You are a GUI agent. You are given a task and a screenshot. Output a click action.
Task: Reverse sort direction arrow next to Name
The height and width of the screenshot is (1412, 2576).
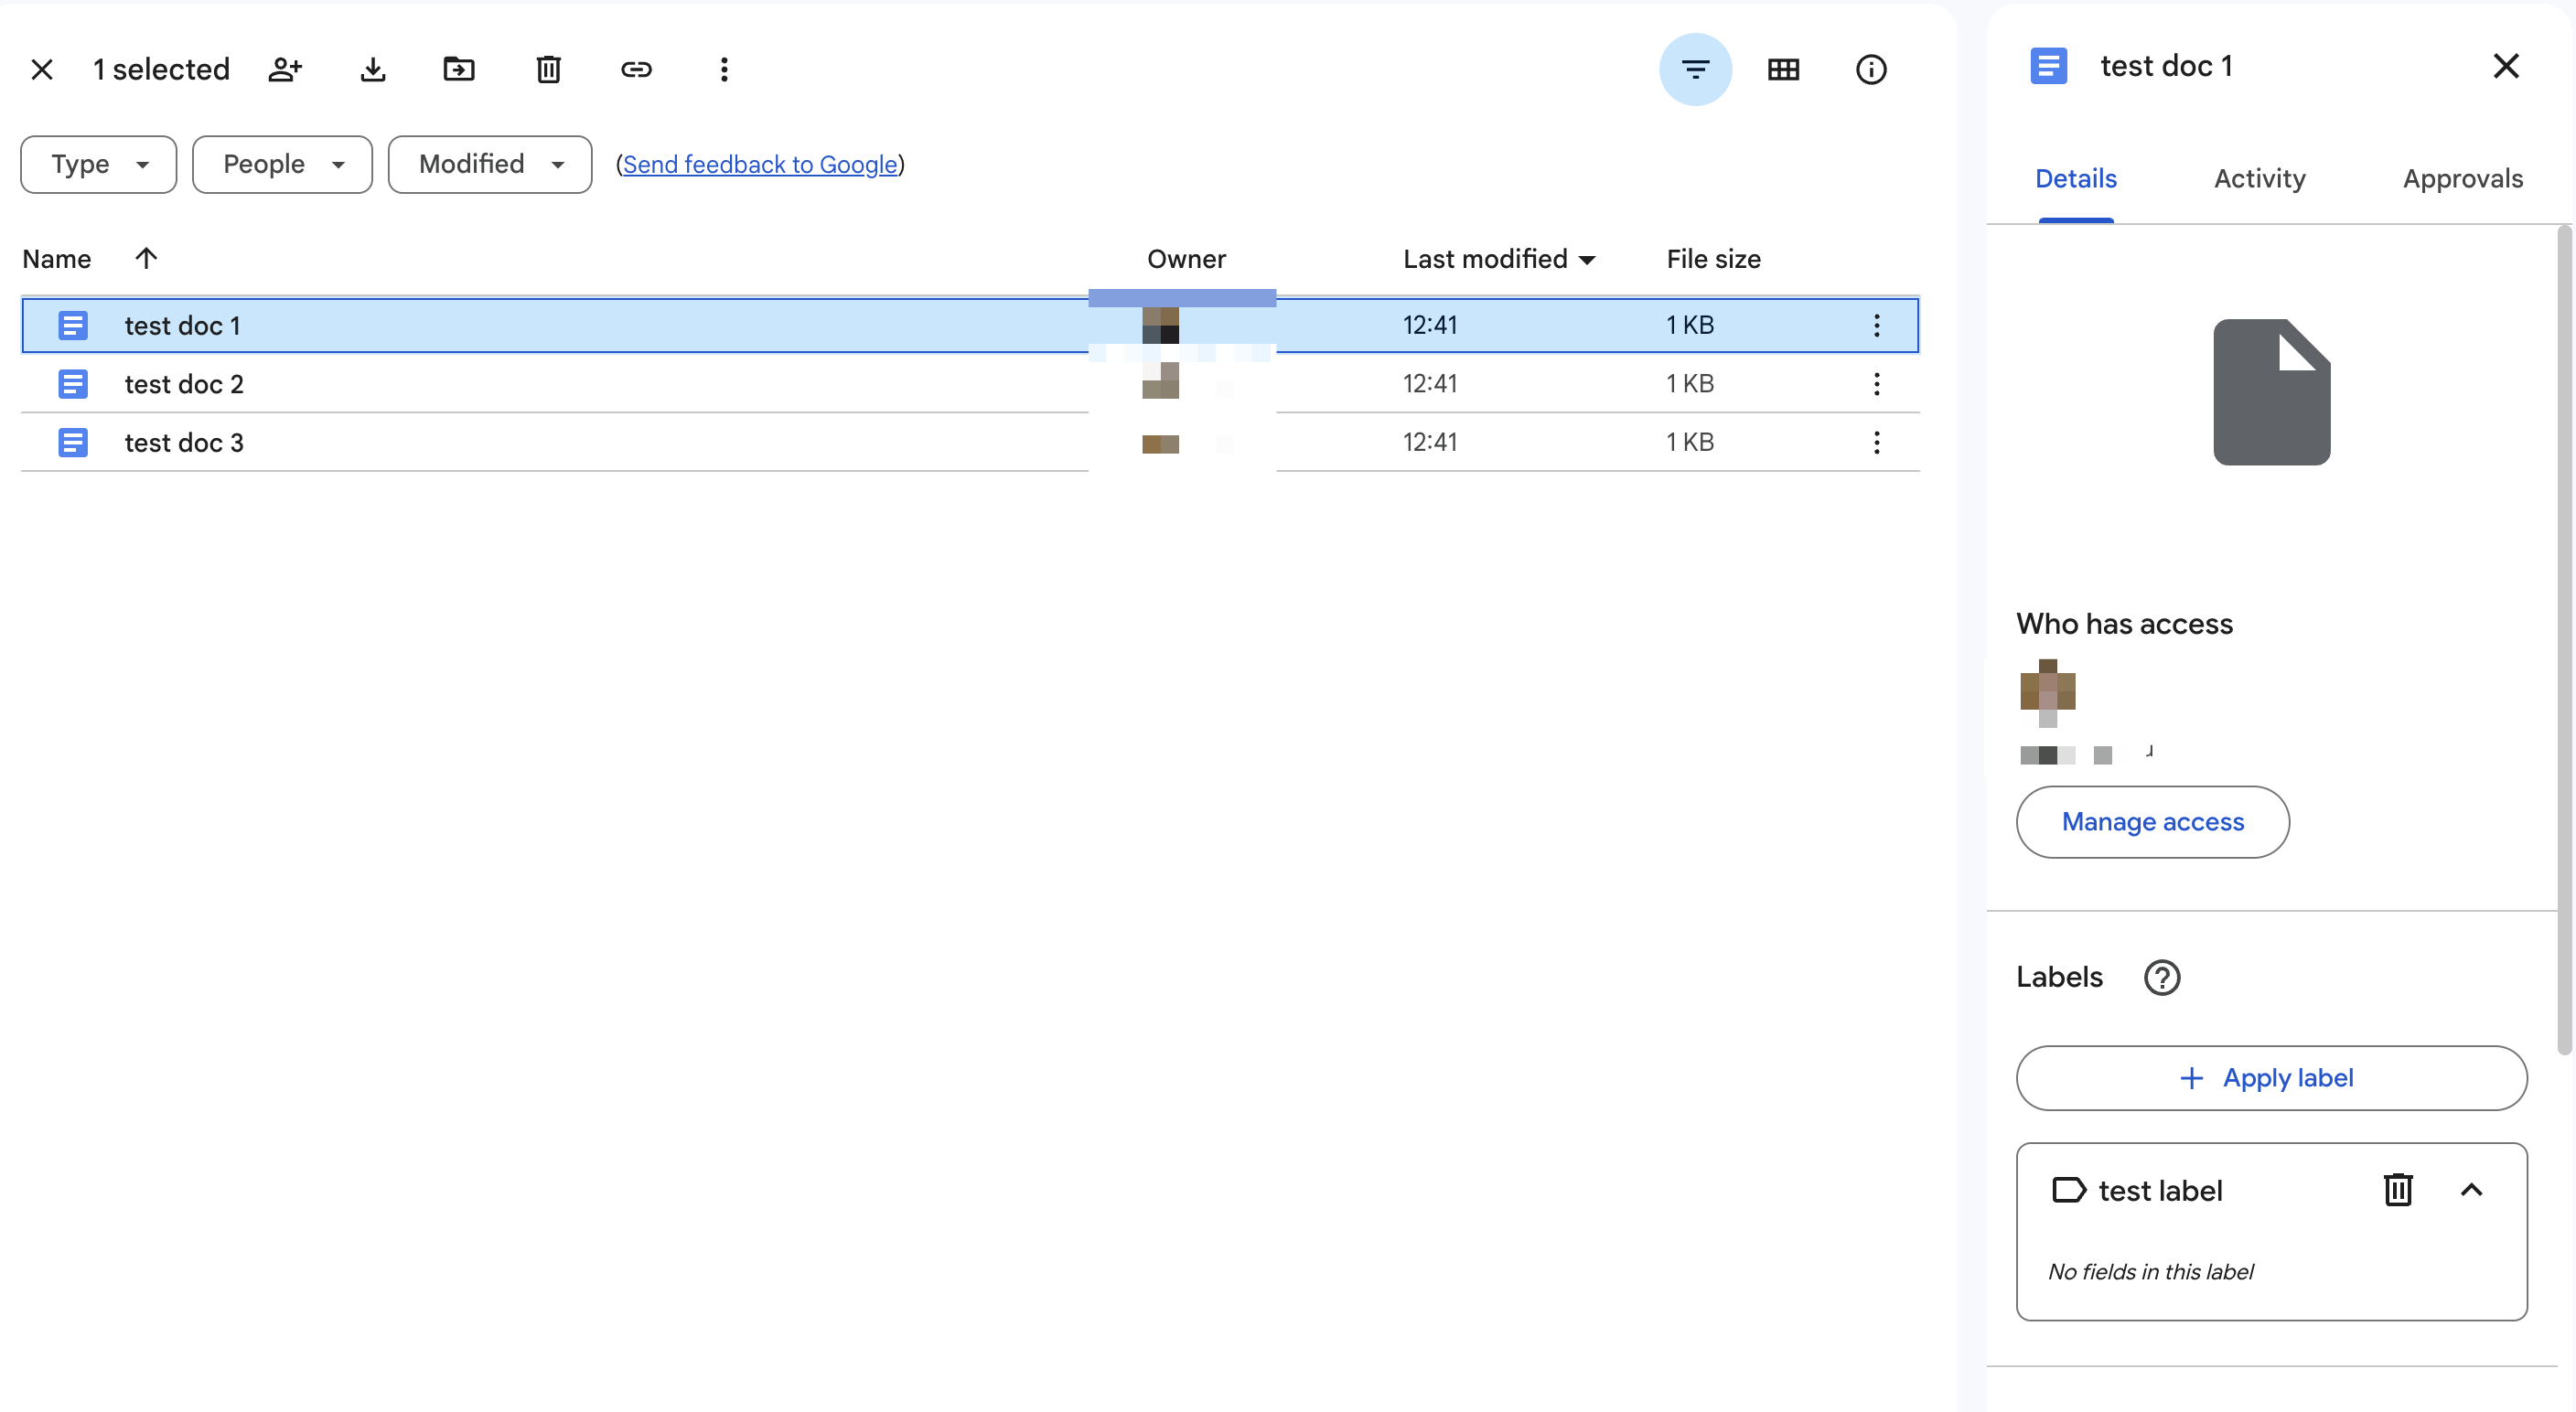[146, 259]
